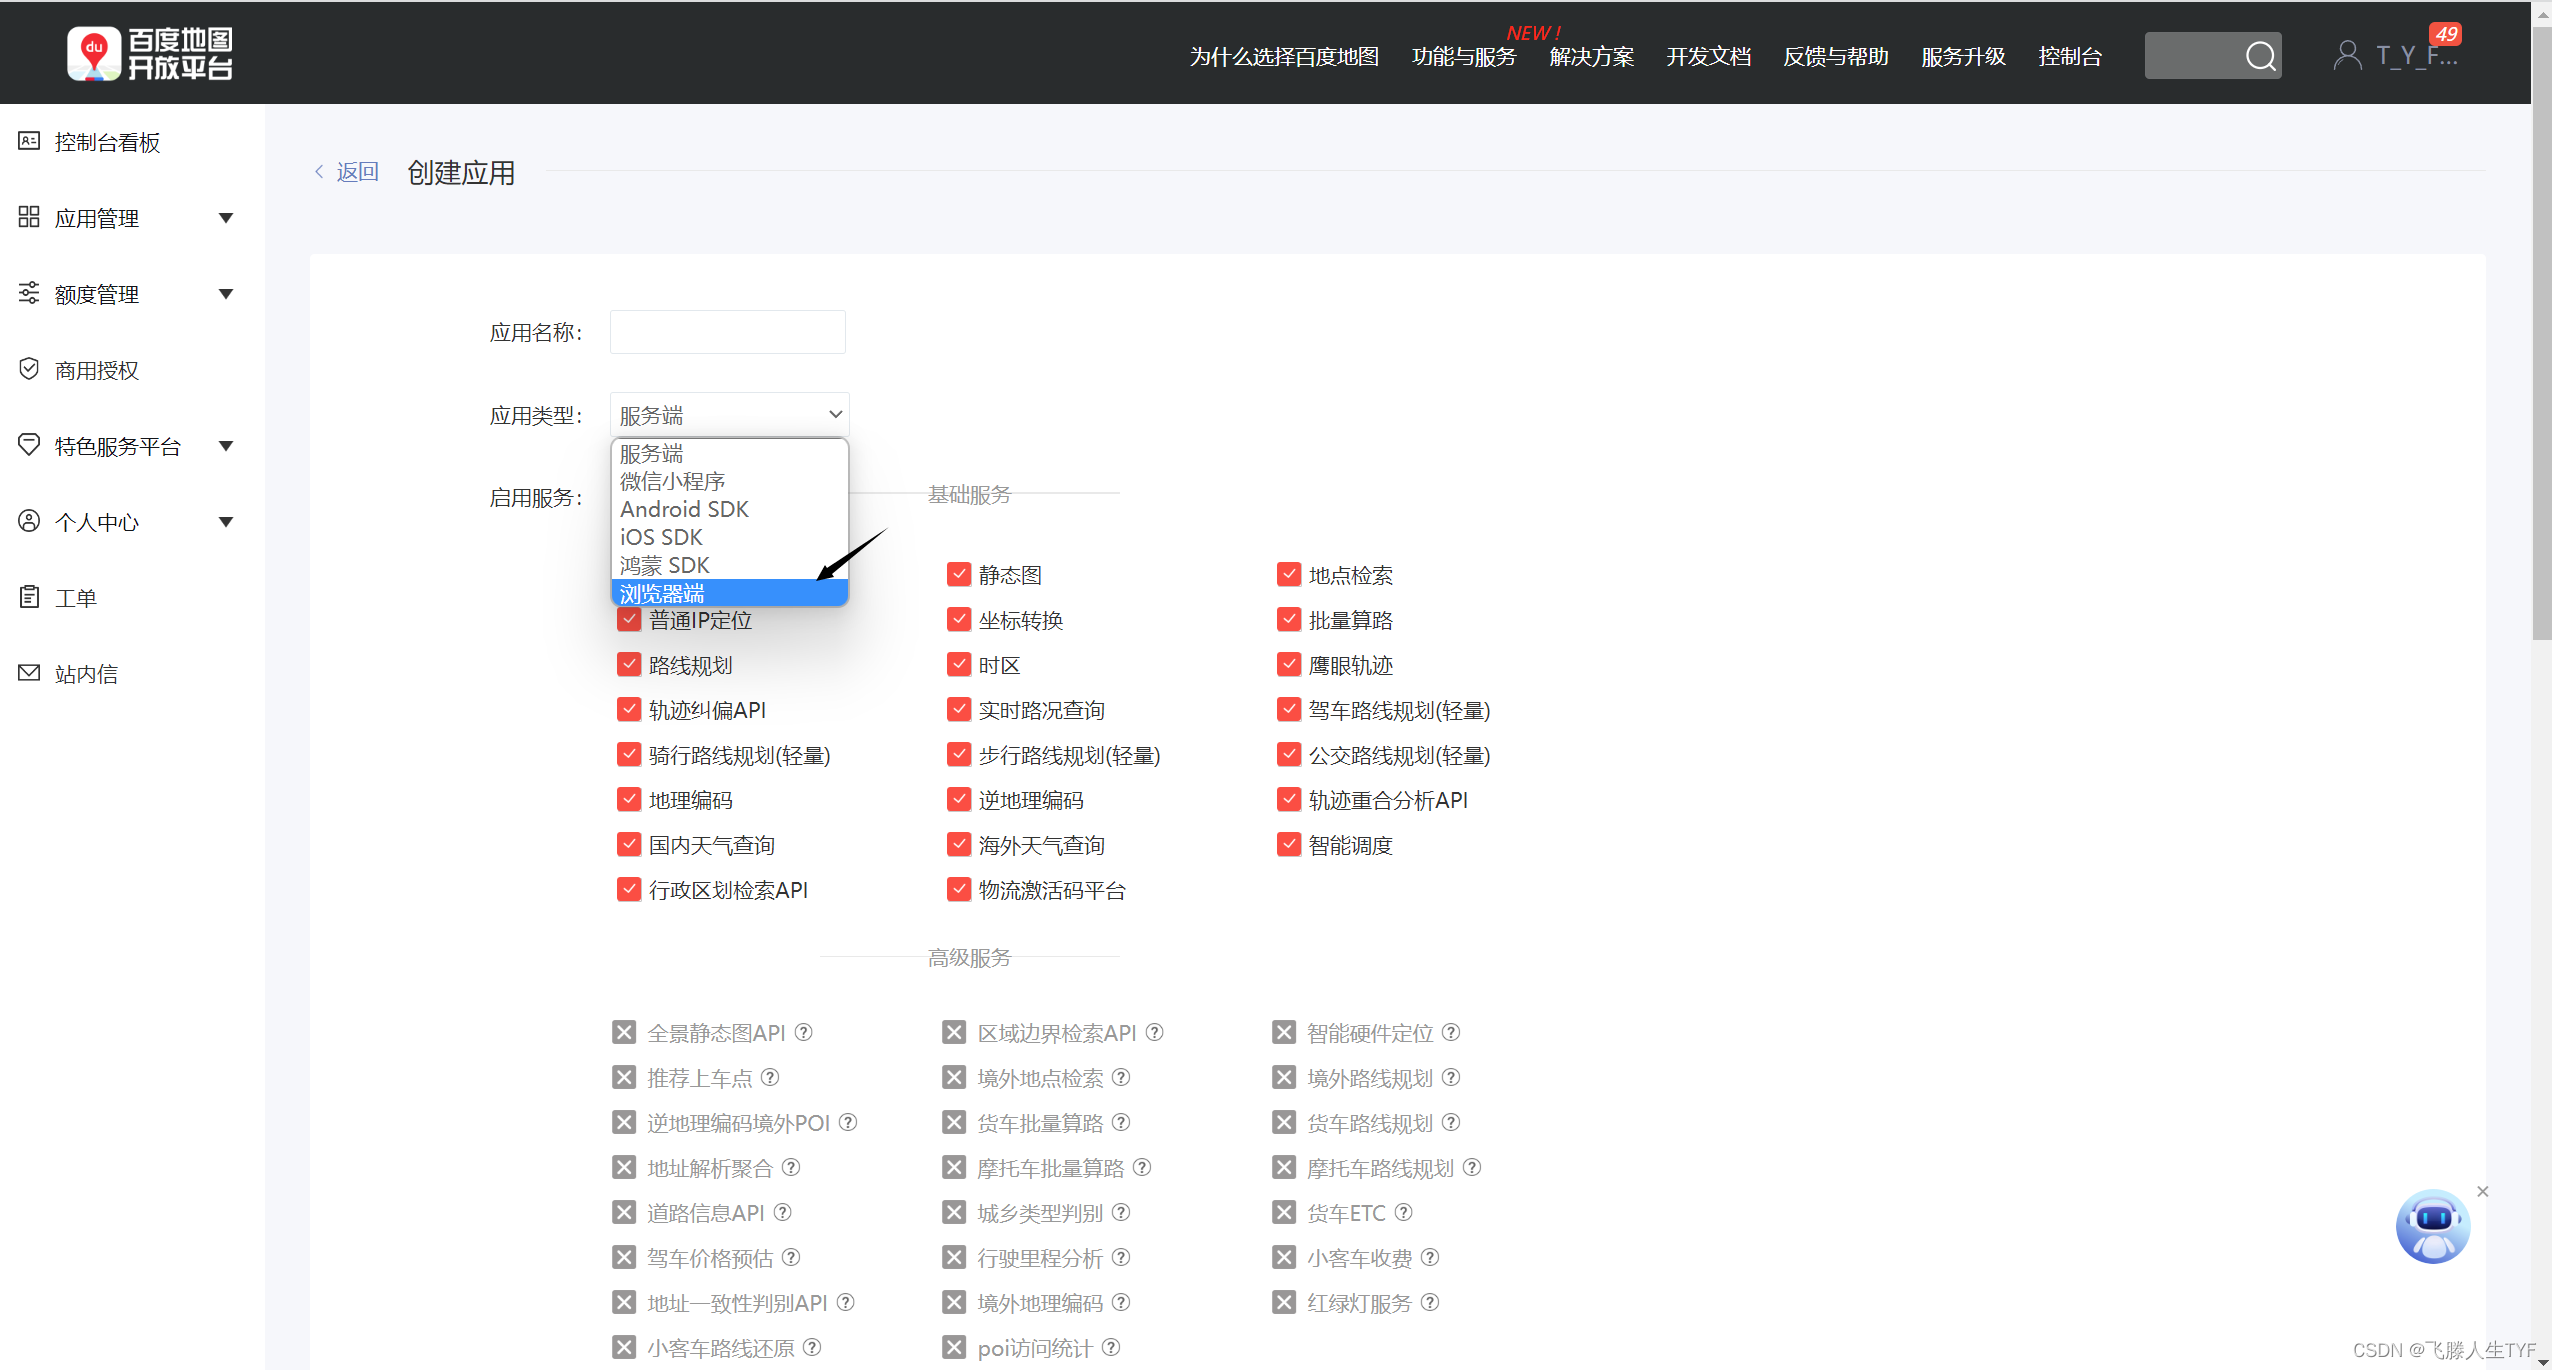Click the 特色服务平台 icon
Image resolution: width=2552 pixels, height=1370 pixels.
[x=29, y=445]
